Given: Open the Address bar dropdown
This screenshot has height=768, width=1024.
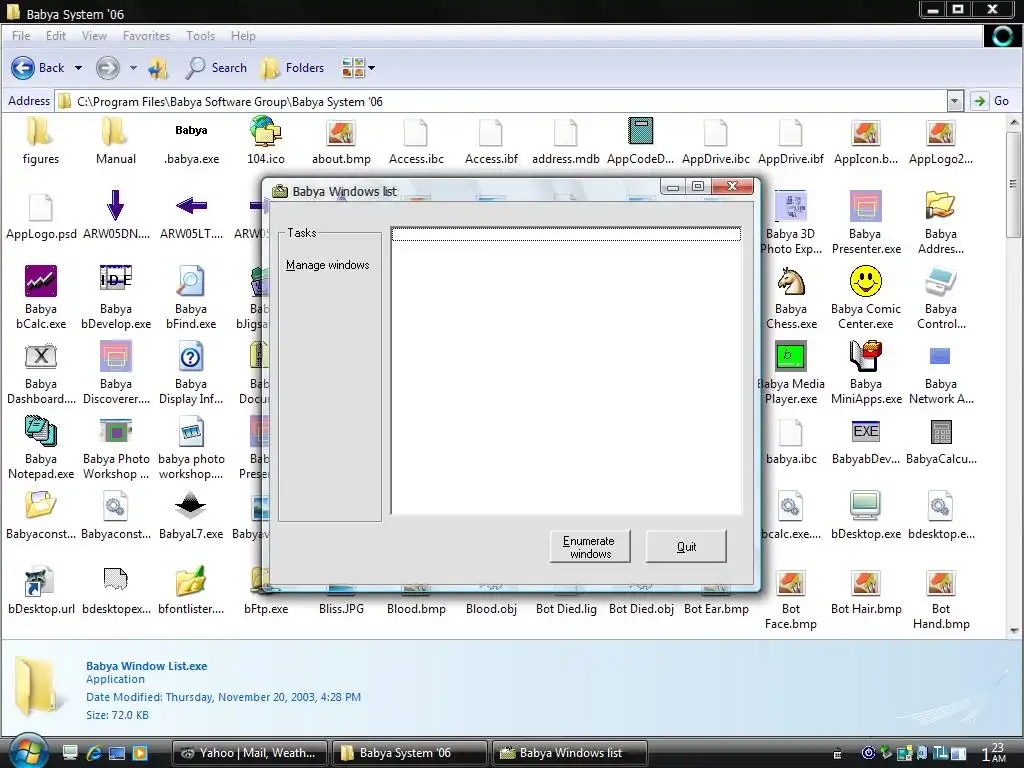Looking at the screenshot, I should [955, 101].
